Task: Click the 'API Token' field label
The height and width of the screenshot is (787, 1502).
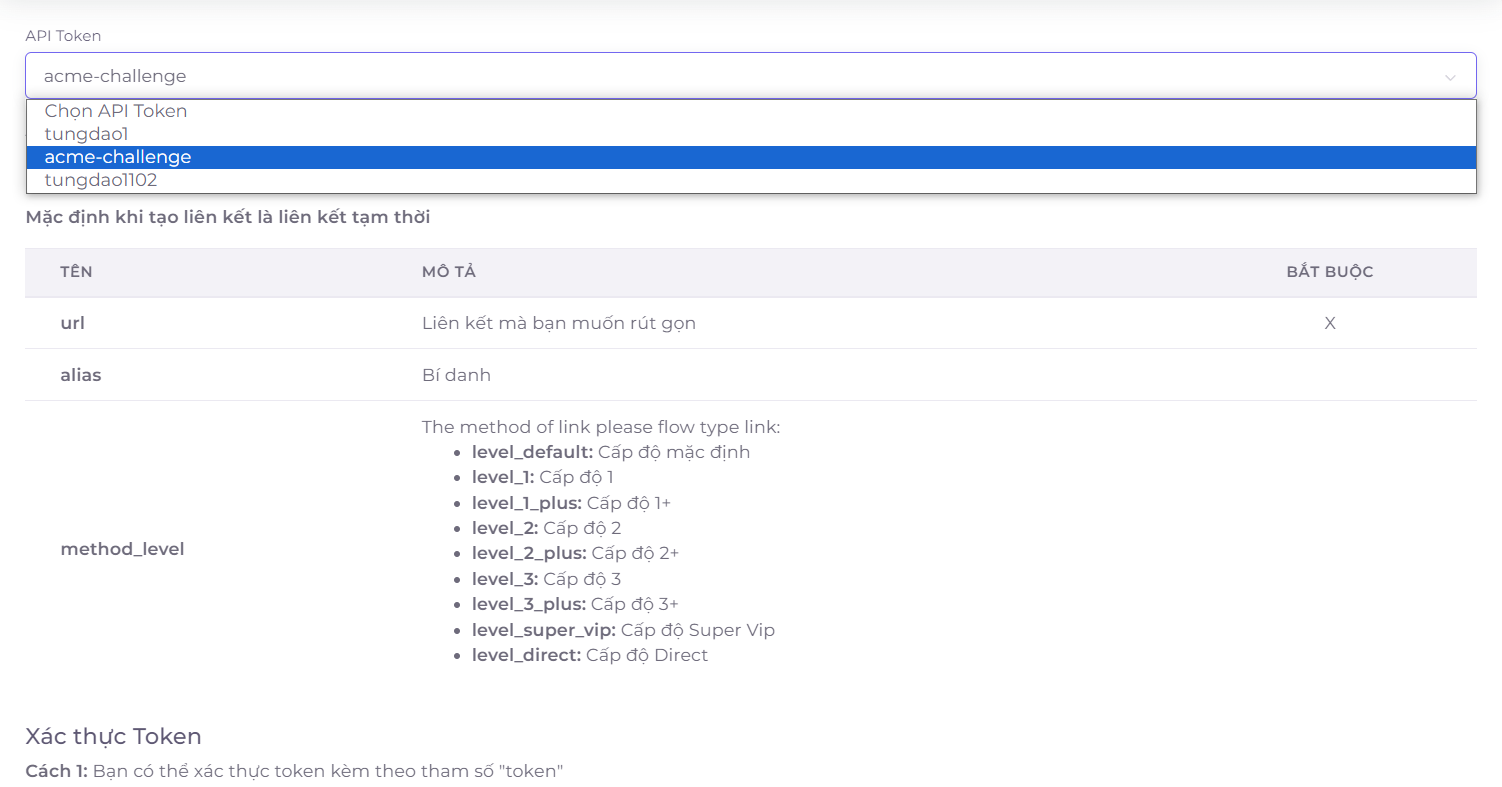Action: (x=63, y=36)
